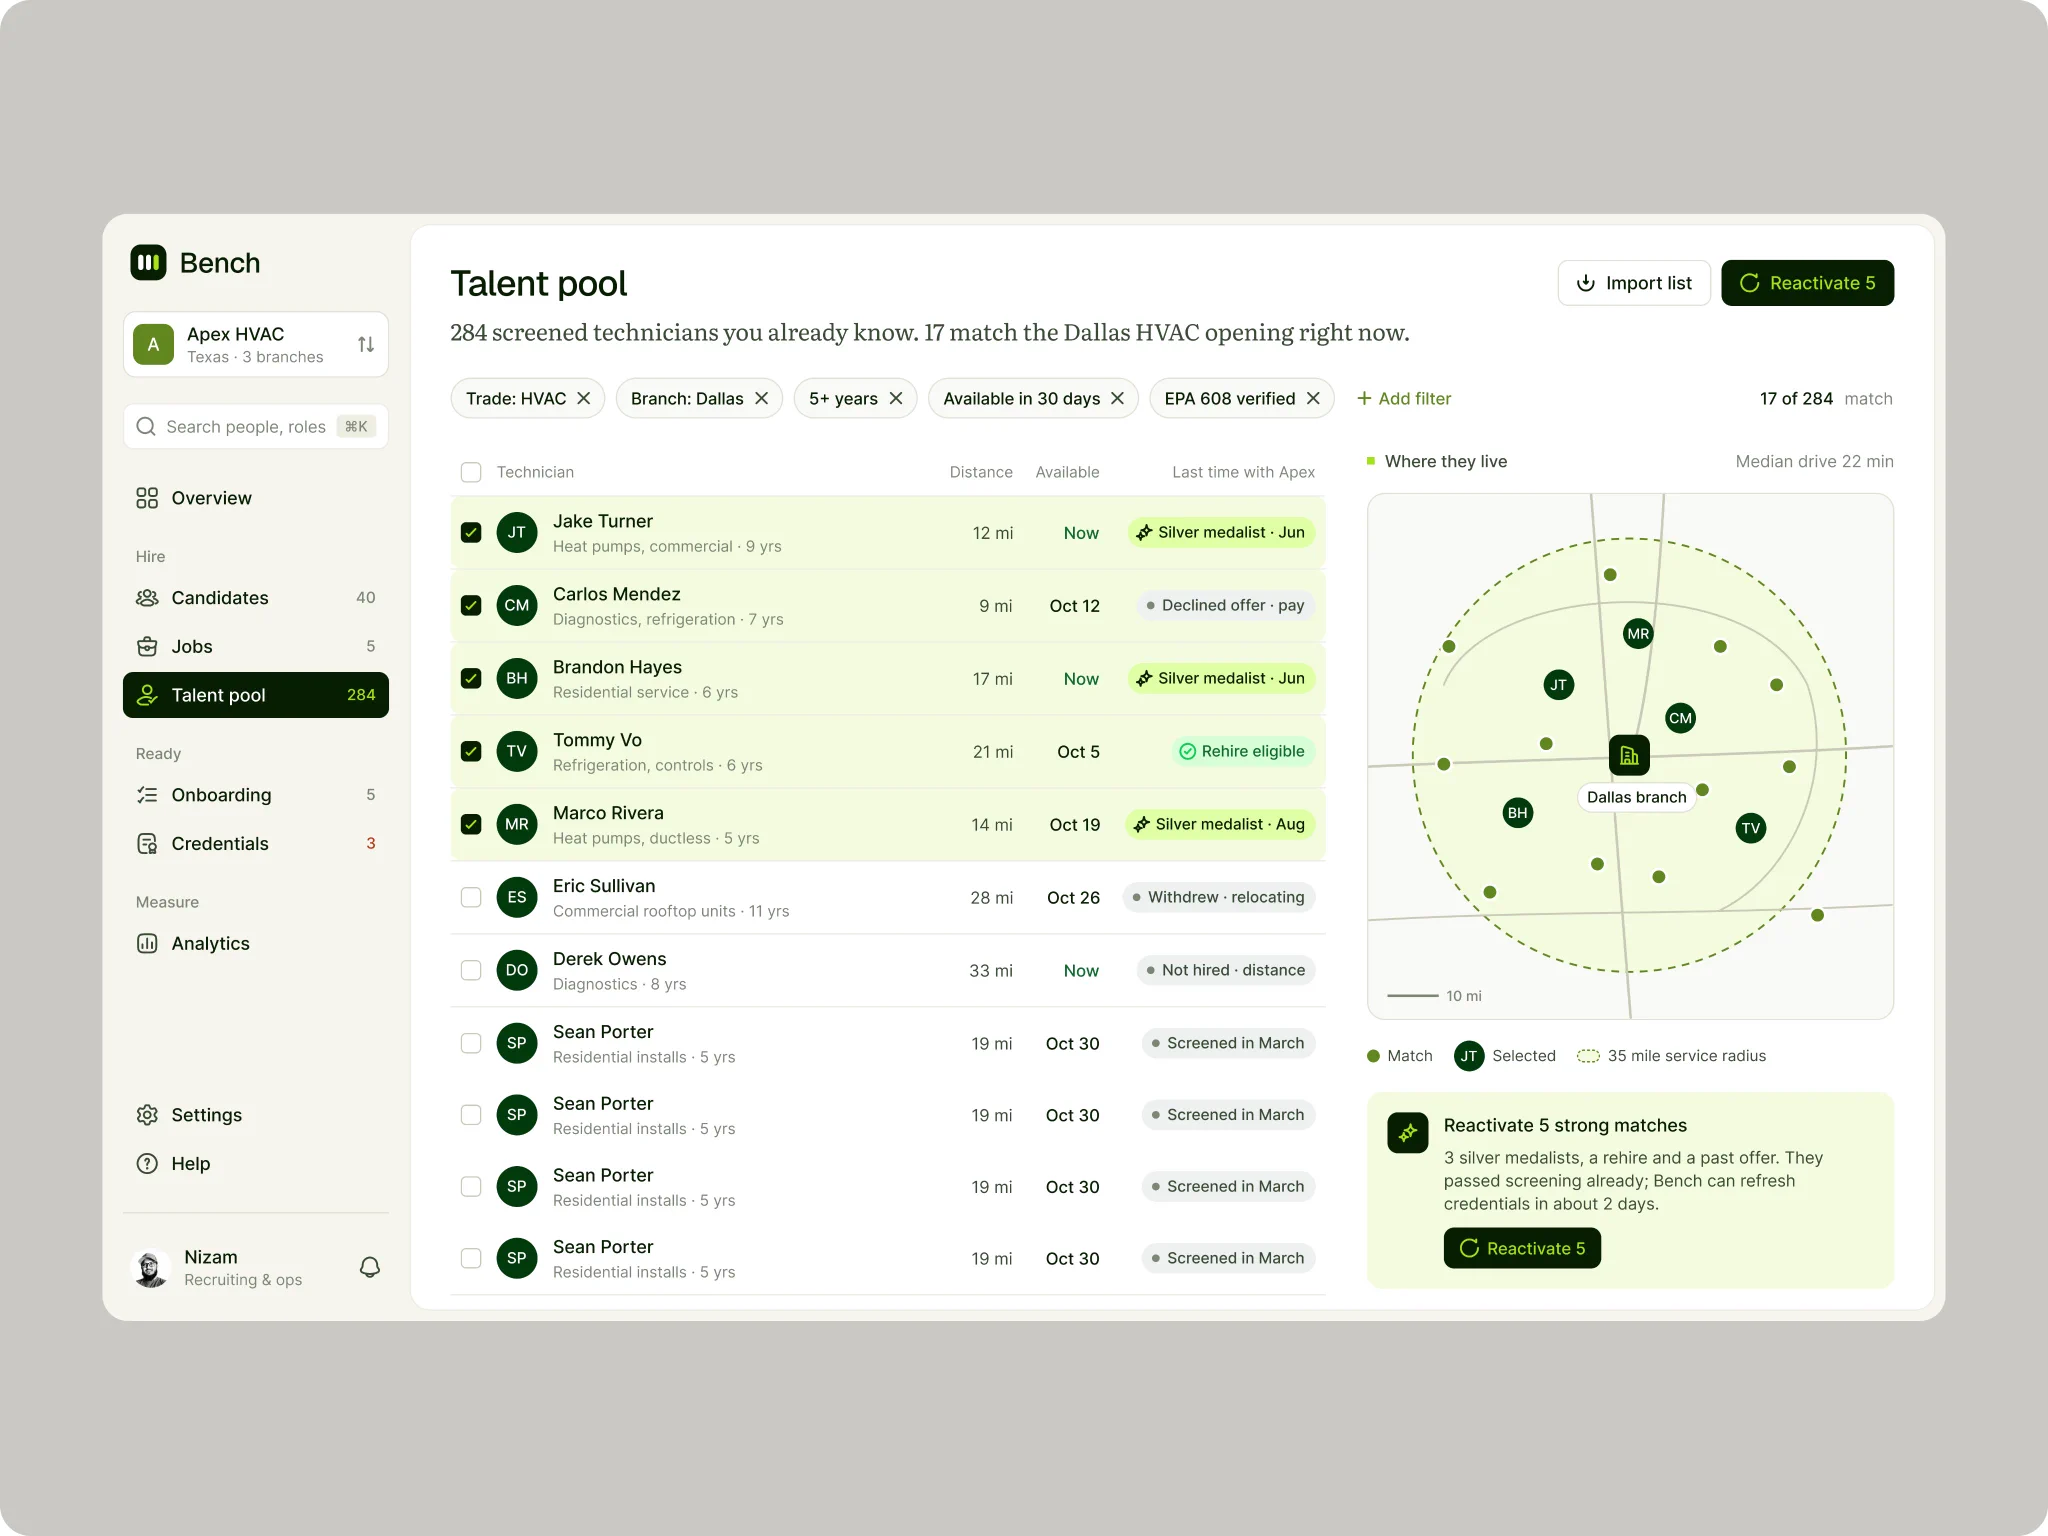Toggle the select-all Technician checkbox
This screenshot has width=2048, height=1536.
point(471,472)
